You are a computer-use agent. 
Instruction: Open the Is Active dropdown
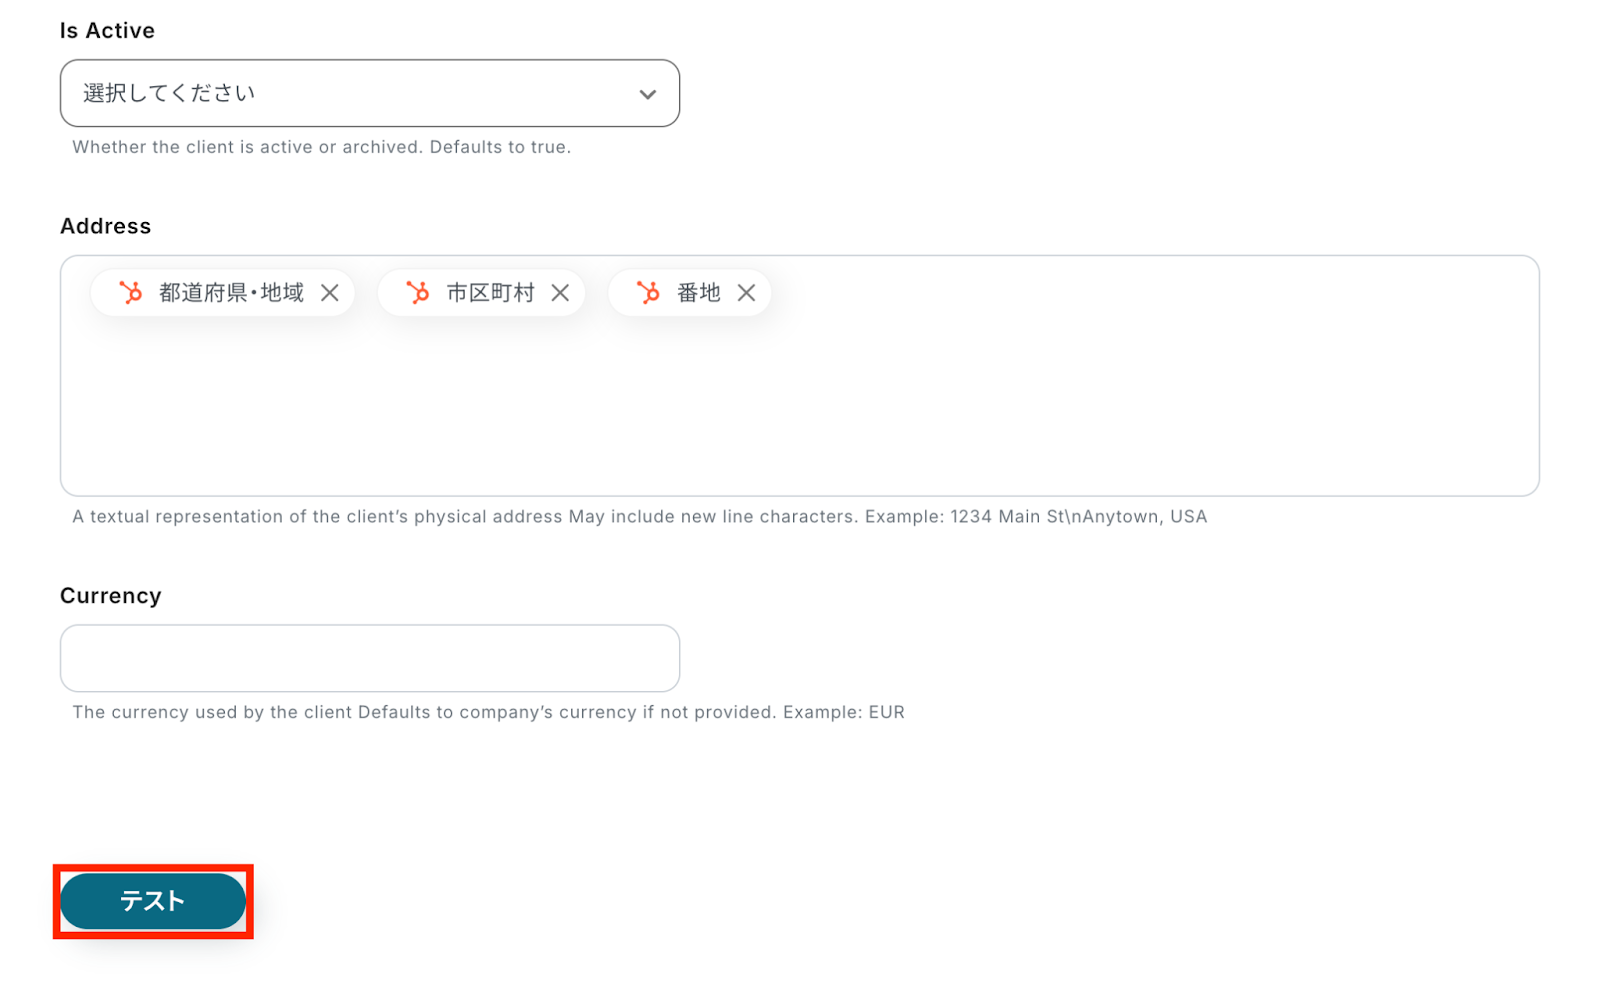pyautogui.click(x=369, y=93)
